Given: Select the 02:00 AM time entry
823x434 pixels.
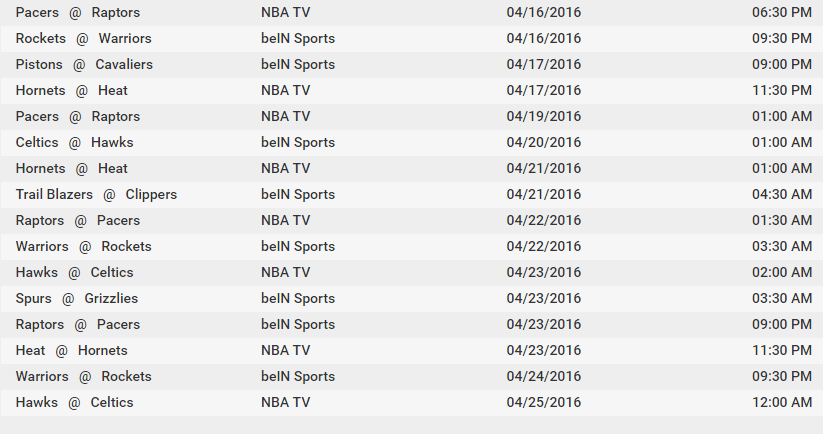Looking at the screenshot, I should 781,272.
